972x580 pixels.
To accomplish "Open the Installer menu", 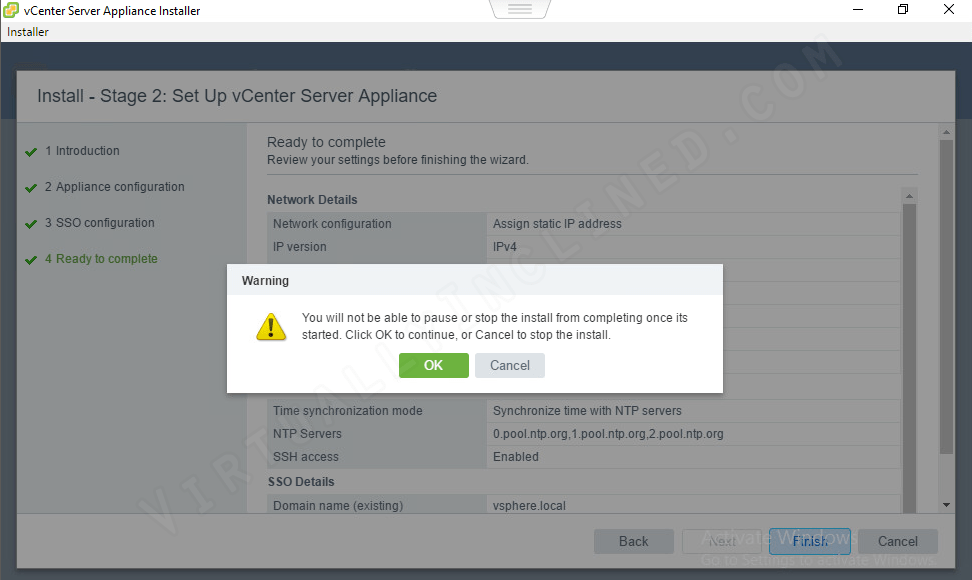I will [27, 31].
